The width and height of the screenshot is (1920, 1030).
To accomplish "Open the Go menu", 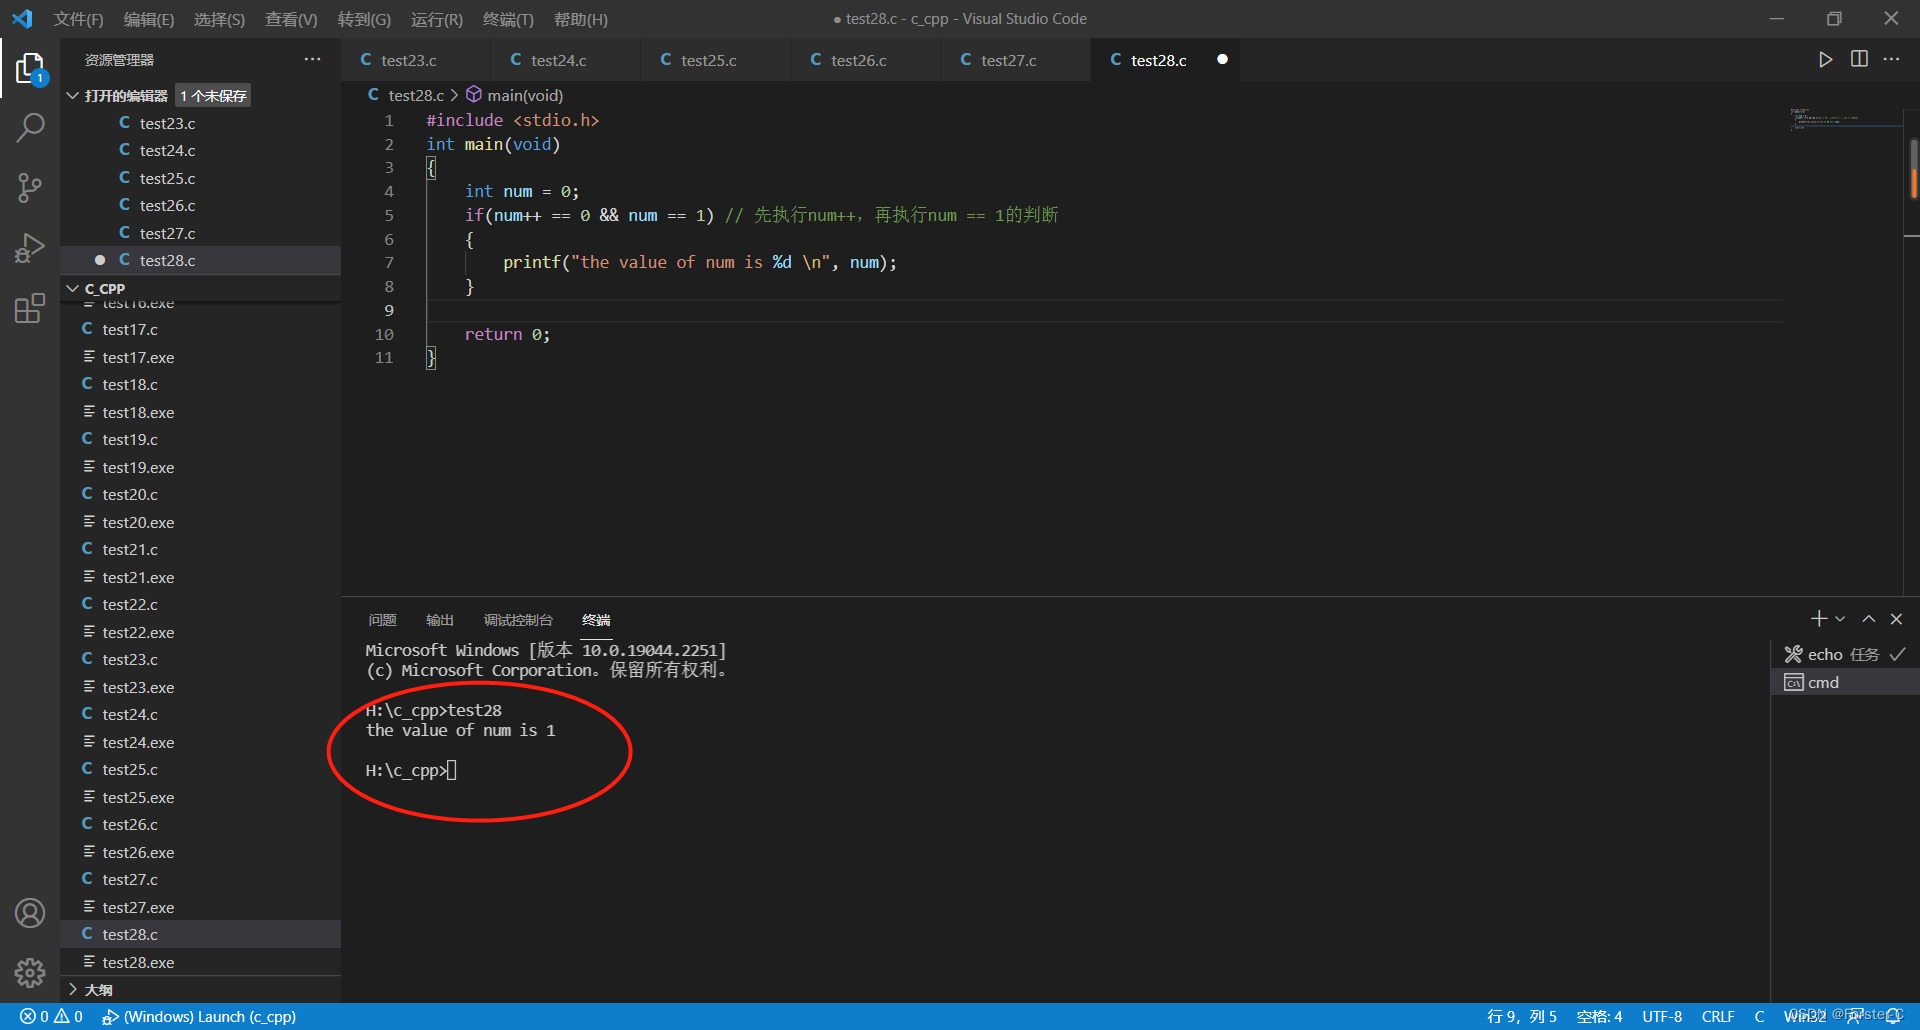I will [x=364, y=19].
